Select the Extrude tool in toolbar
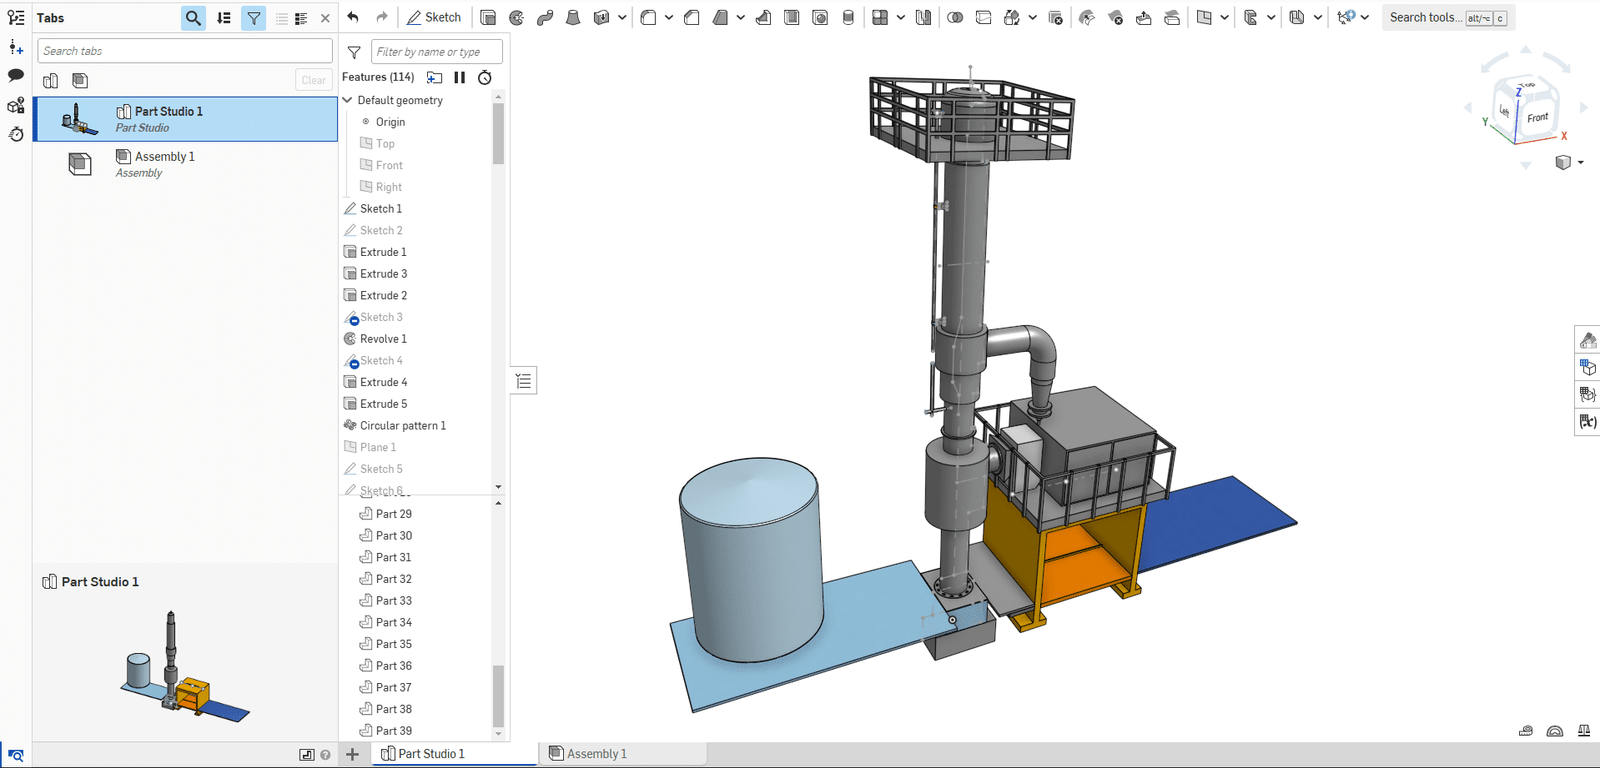This screenshot has height=768, width=1600. [x=488, y=17]
